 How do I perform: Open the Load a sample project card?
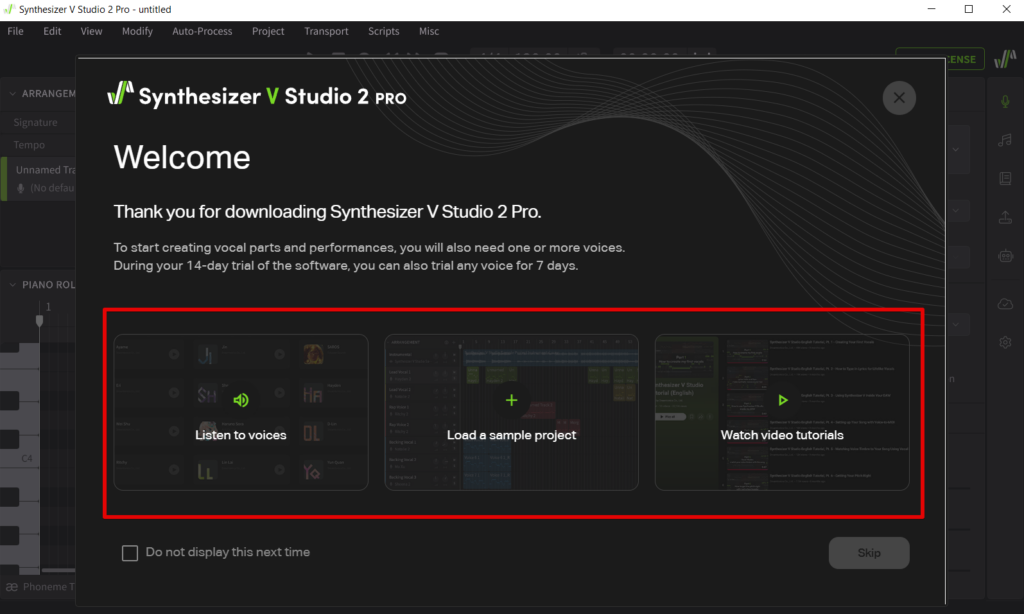(x=511, y=412)
